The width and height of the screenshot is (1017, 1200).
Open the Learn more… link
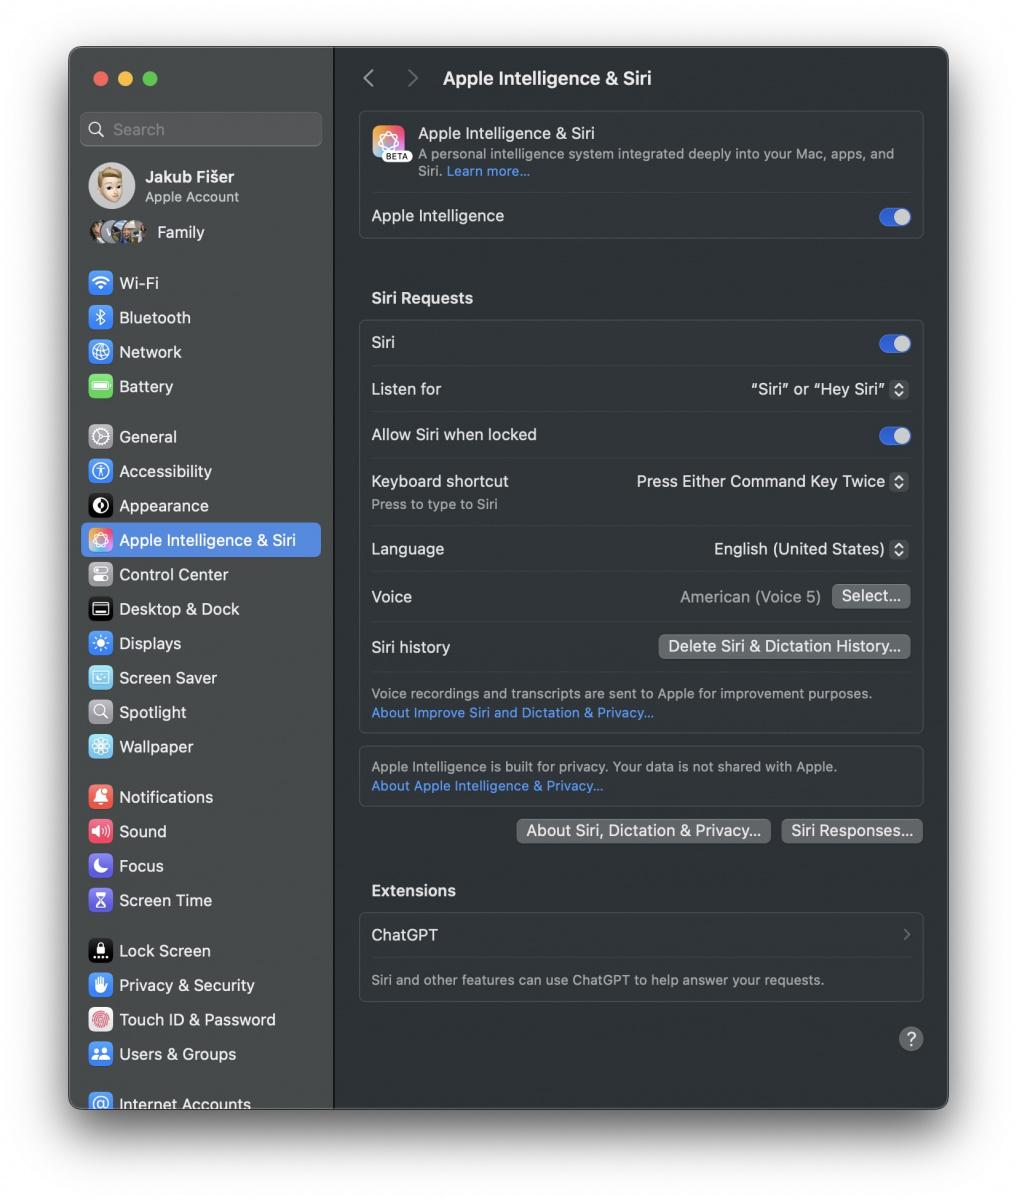[x=488, y=171]
